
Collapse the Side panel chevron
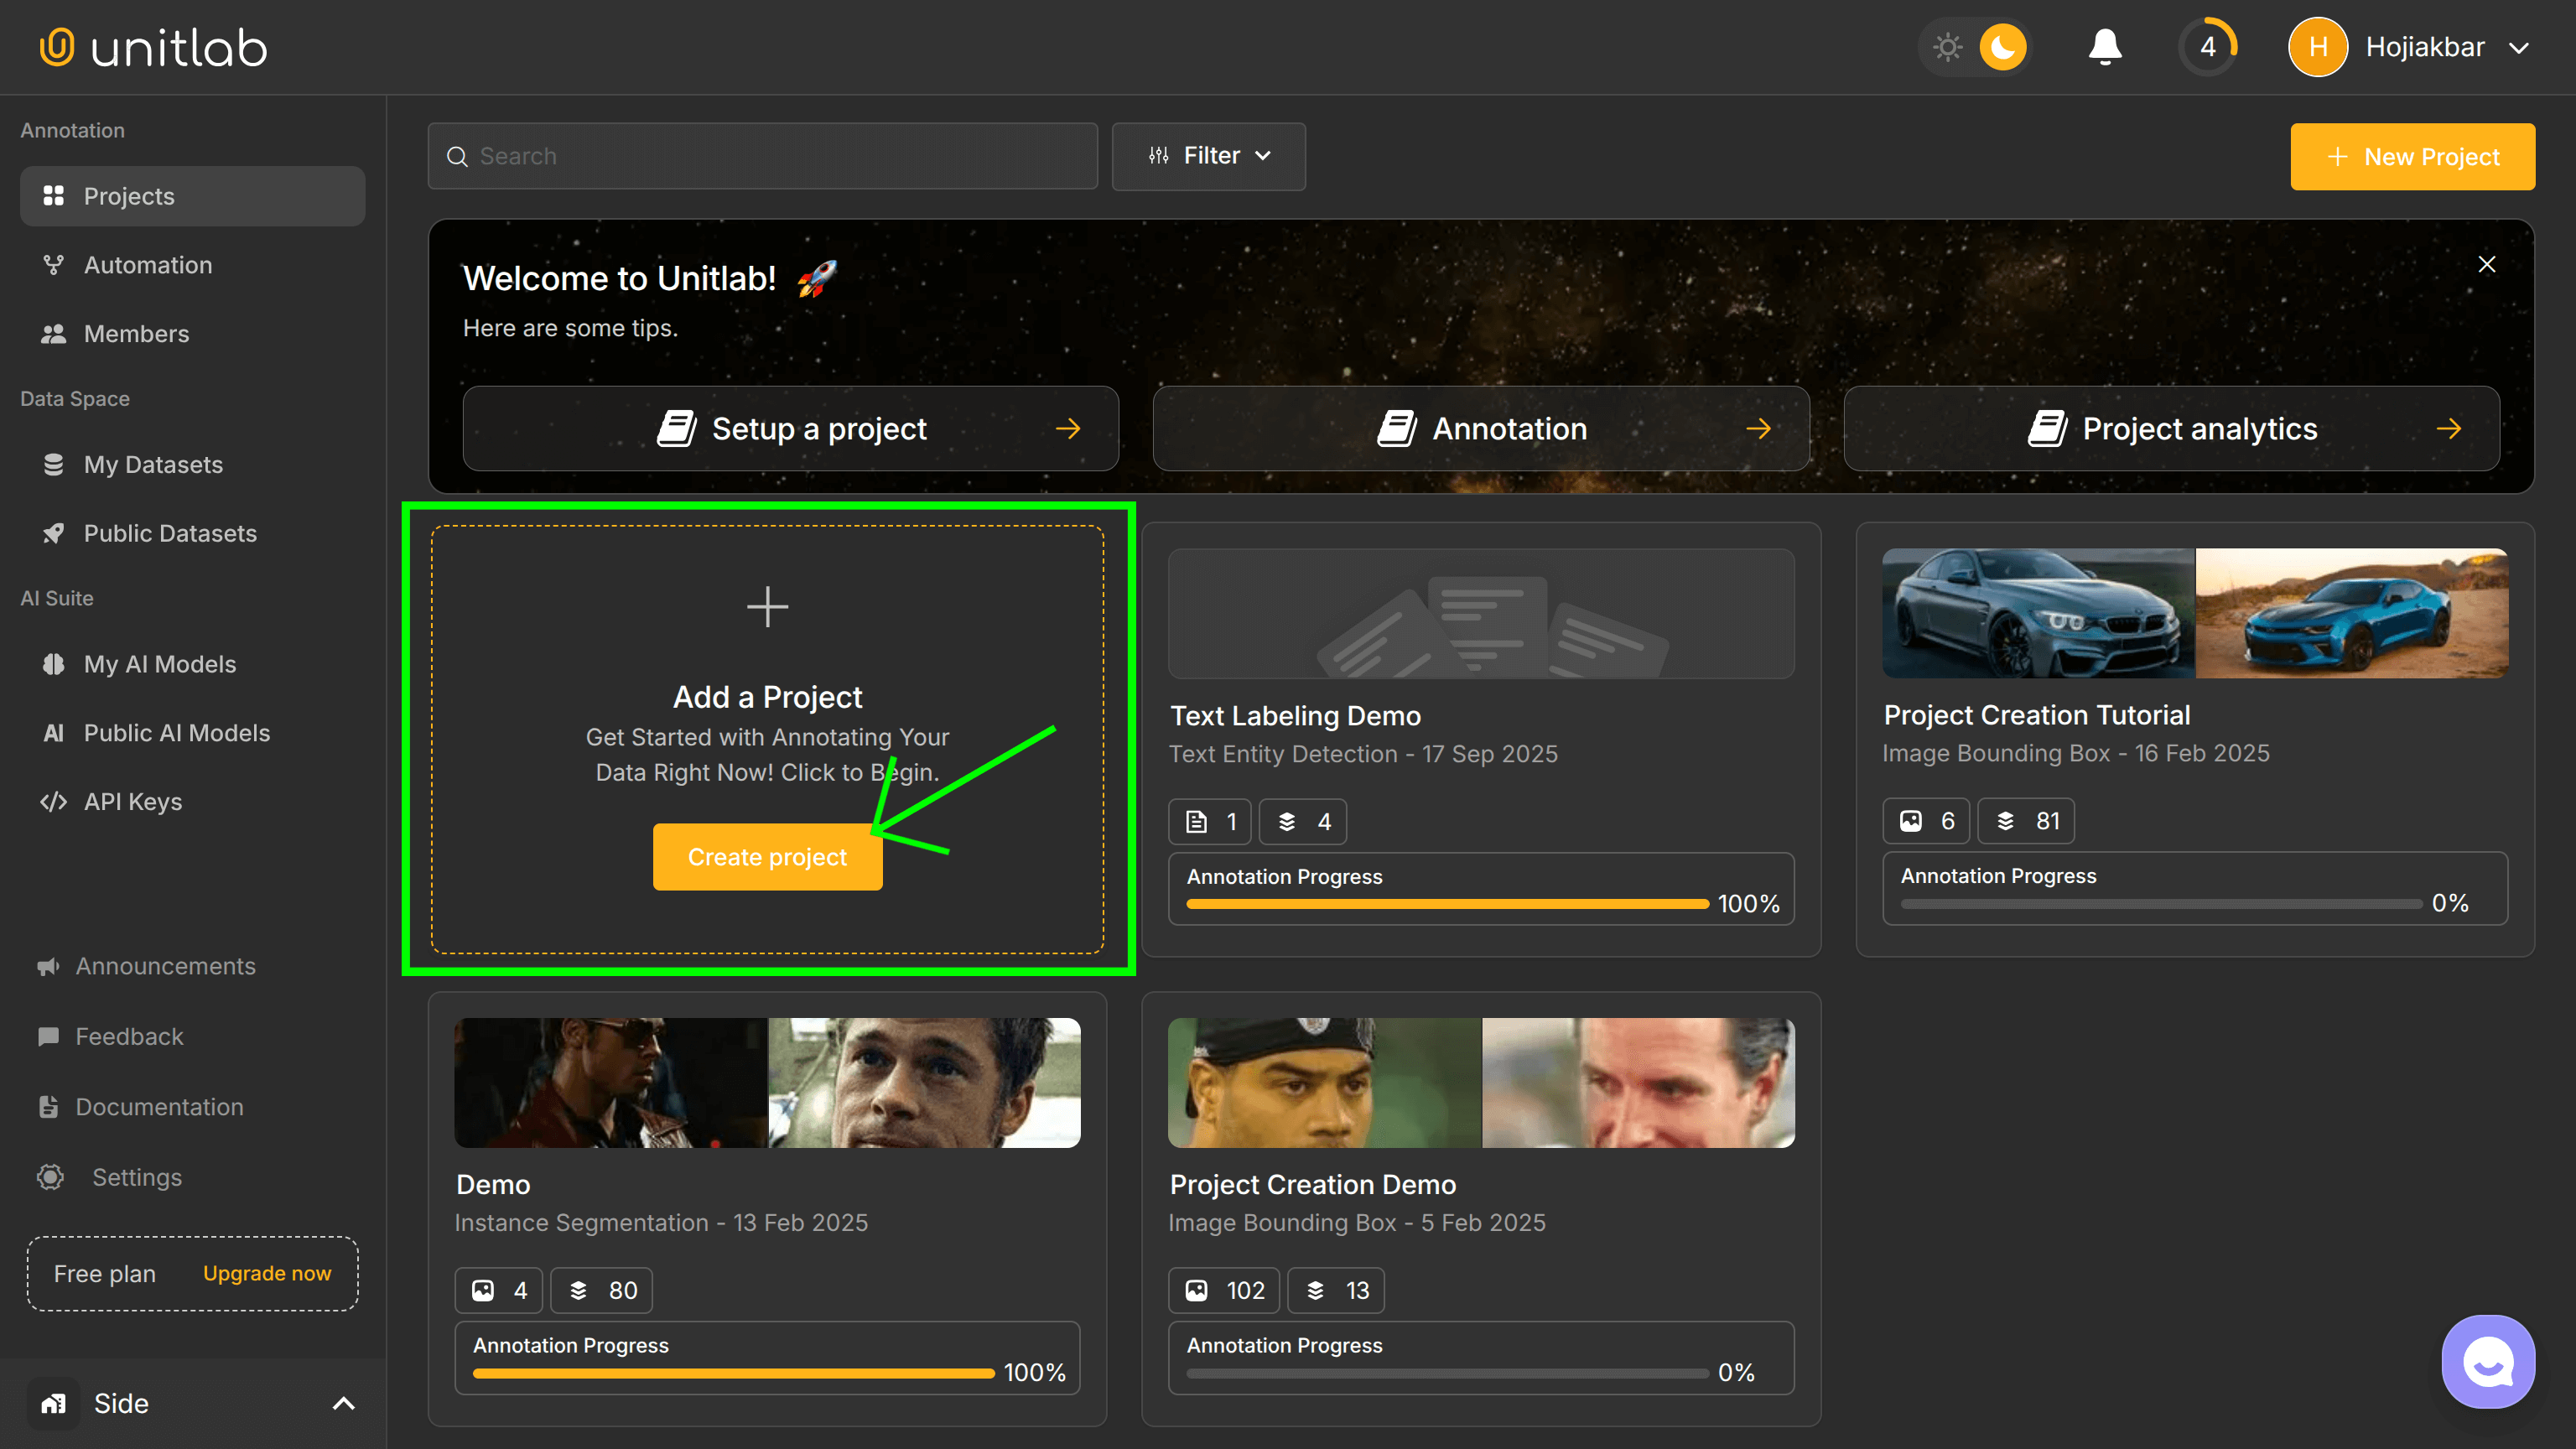344,1403
